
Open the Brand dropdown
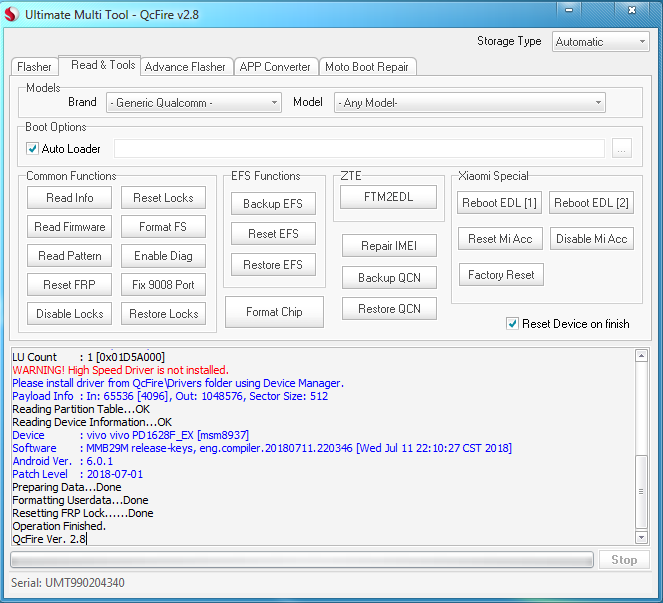tap(194, 103)
